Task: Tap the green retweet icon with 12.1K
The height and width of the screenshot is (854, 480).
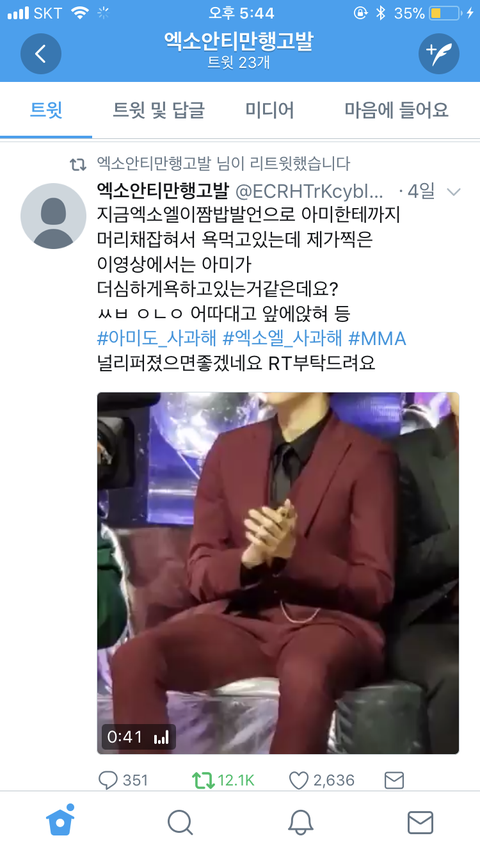Action: [x=223, y=780]
